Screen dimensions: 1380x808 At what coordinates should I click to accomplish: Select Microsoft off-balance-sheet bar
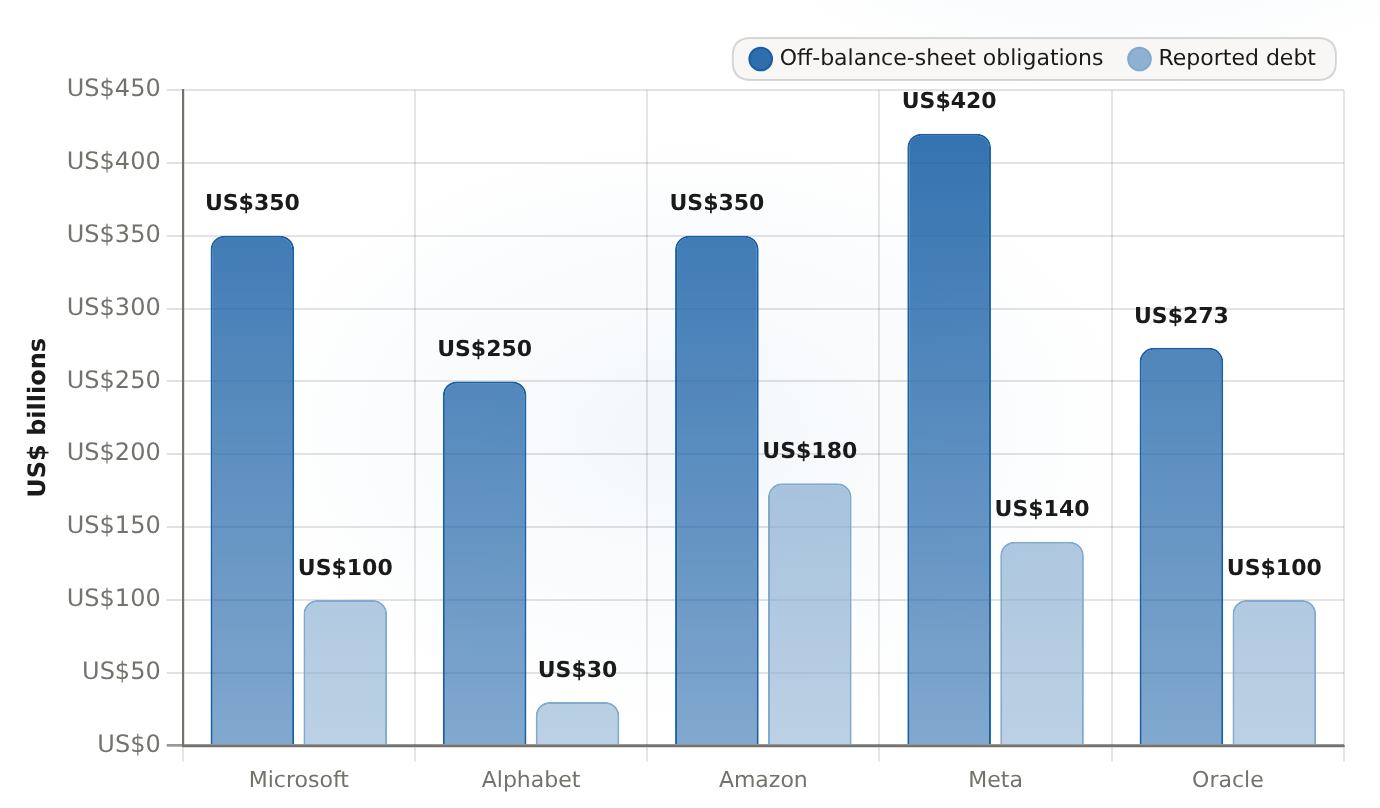tap(252, 491)
